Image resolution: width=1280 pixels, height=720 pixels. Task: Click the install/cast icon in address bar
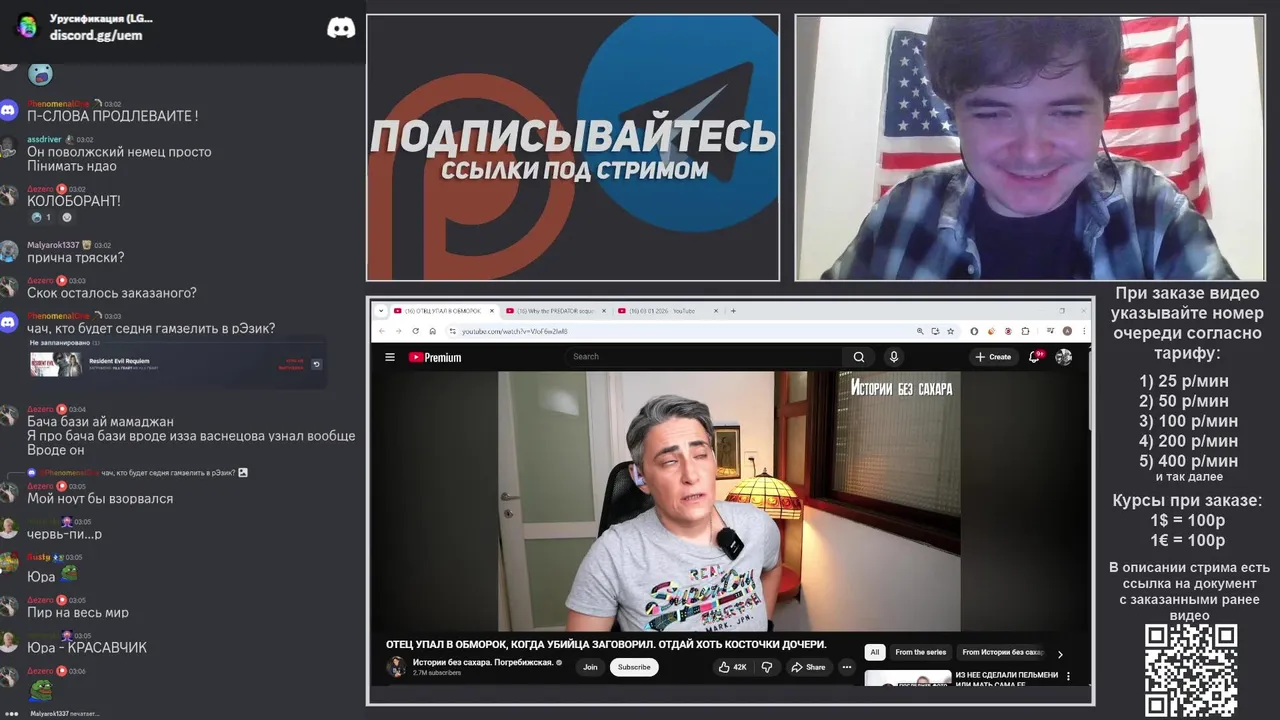[x=935, y=331]
